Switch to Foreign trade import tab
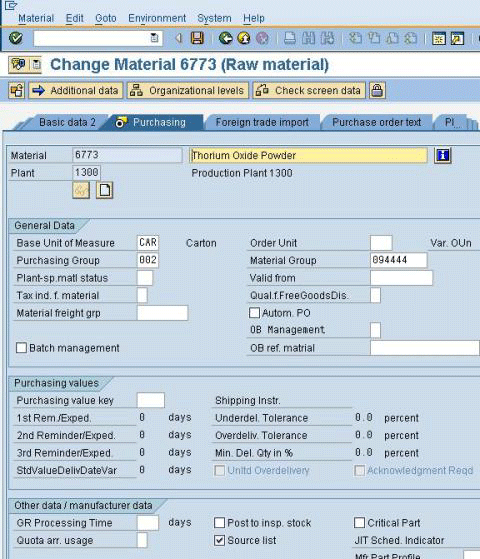The height and width of the screenshot is (559, 480). 262,122
